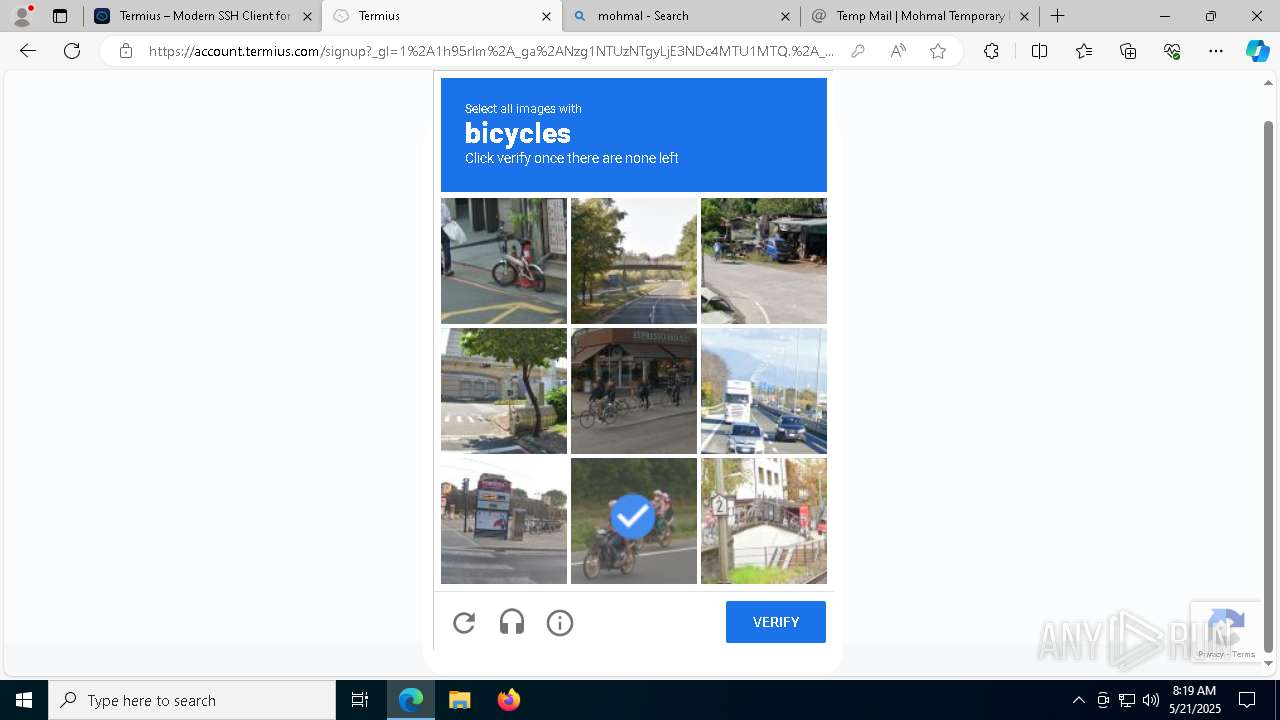Select the cyclists by storefront tile

[634, 391]
